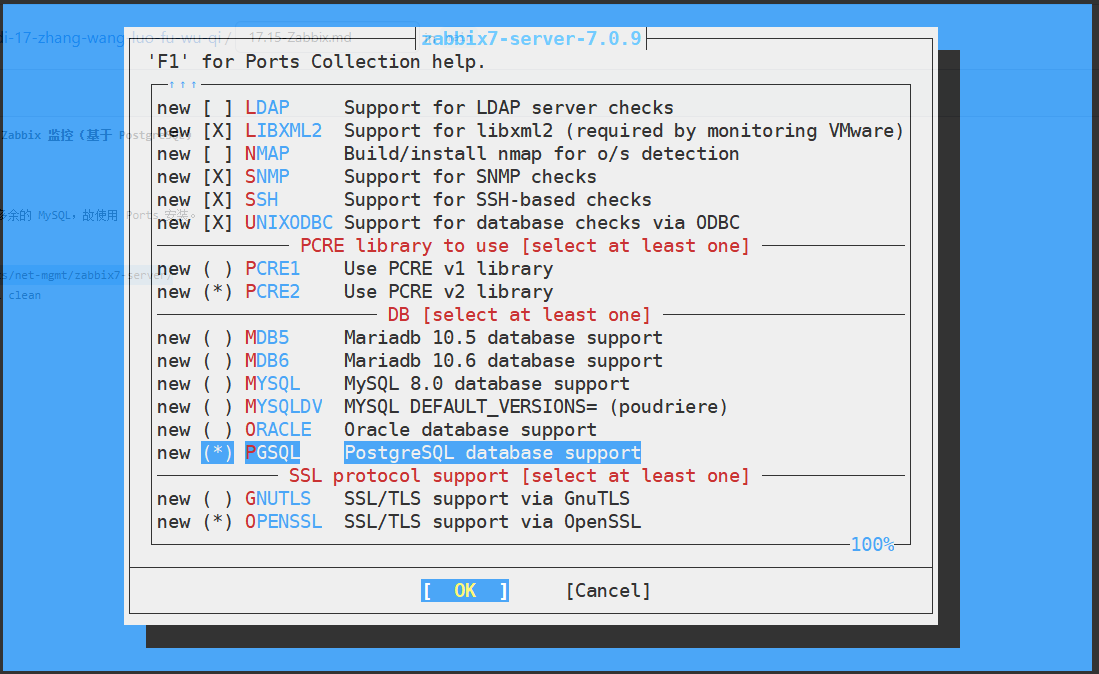The image size is (1099, 674).
Task: Click 'PostgreSQL database support' description
Action: point(492,453)
